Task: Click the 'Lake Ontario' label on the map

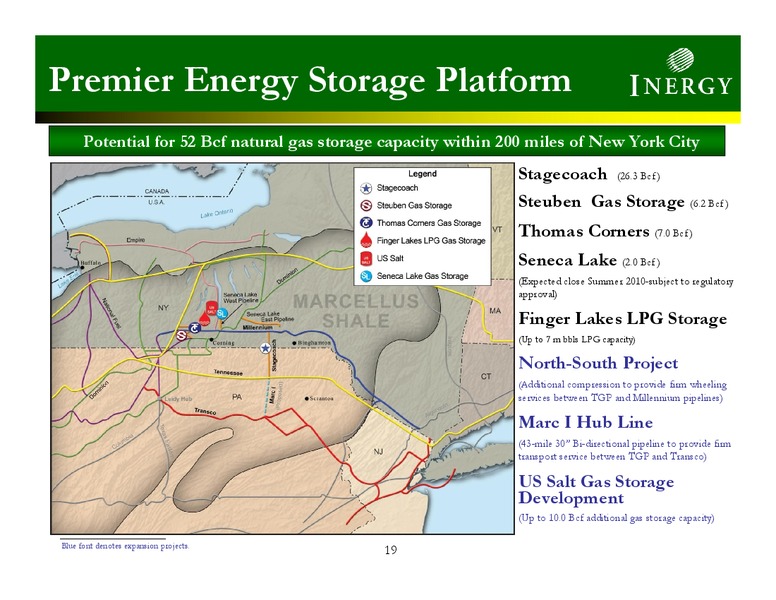Action: [x=216, y=213]
